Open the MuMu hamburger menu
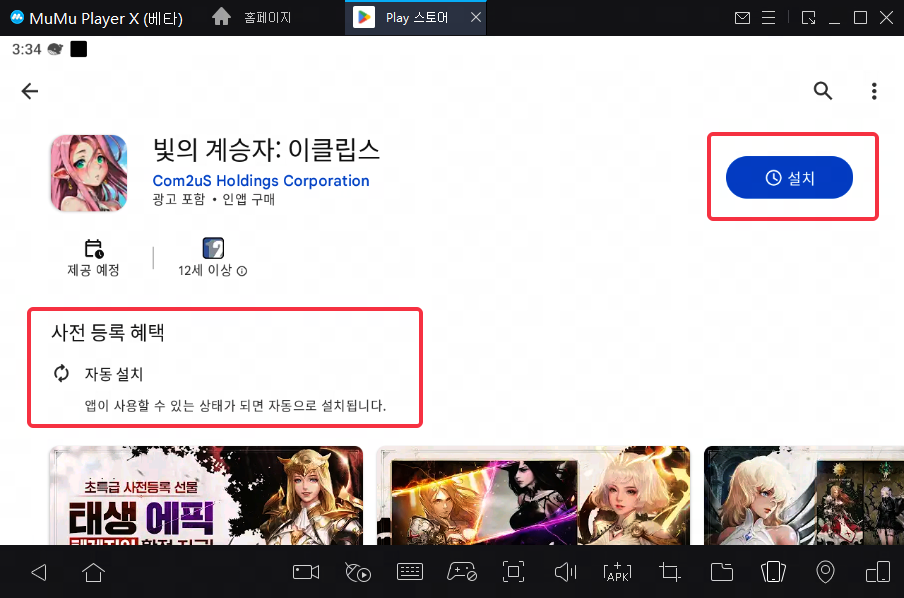Image resolution: width=904 pixels, height=598 pixels. pos(769,18)
